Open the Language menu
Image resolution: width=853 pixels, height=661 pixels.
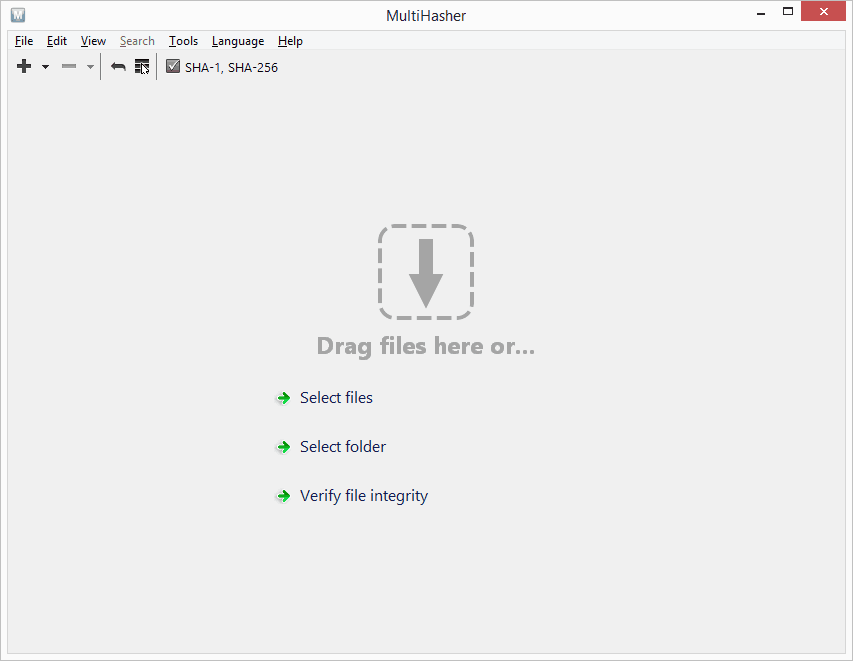238,41
